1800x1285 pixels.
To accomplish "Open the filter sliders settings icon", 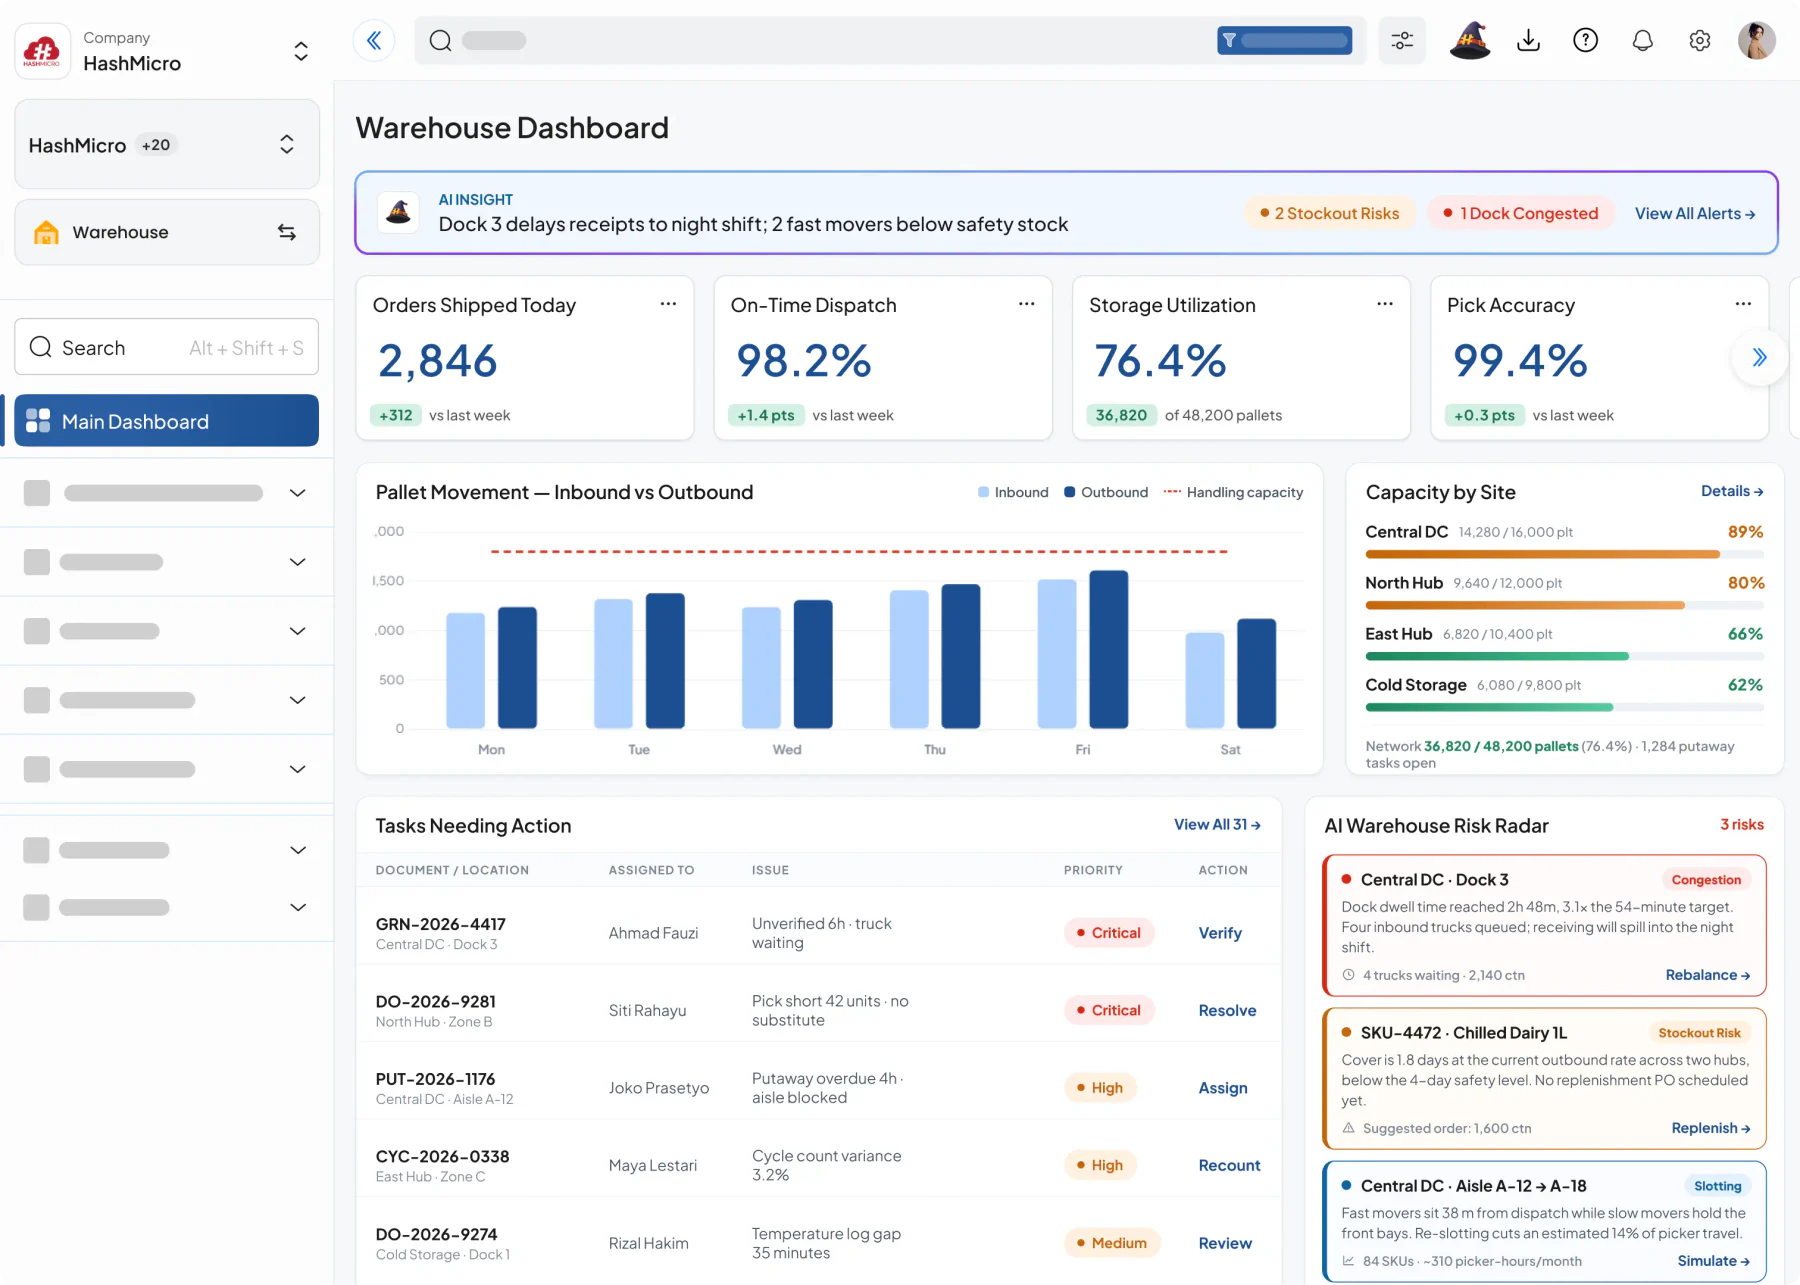I will (x=1402, y=40).
